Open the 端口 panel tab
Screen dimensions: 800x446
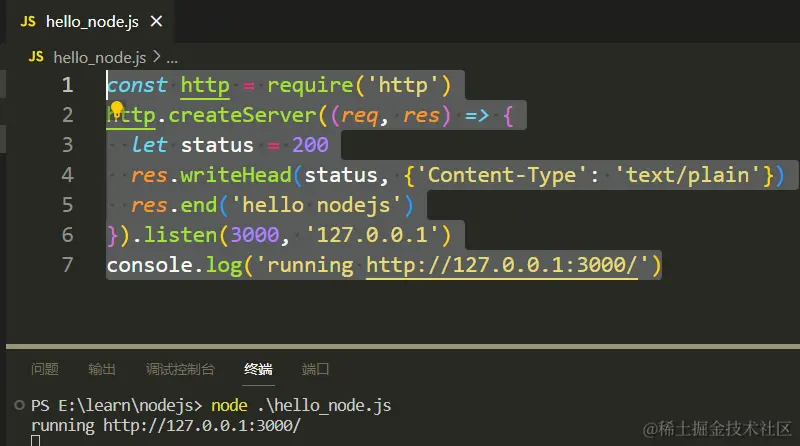315,369
